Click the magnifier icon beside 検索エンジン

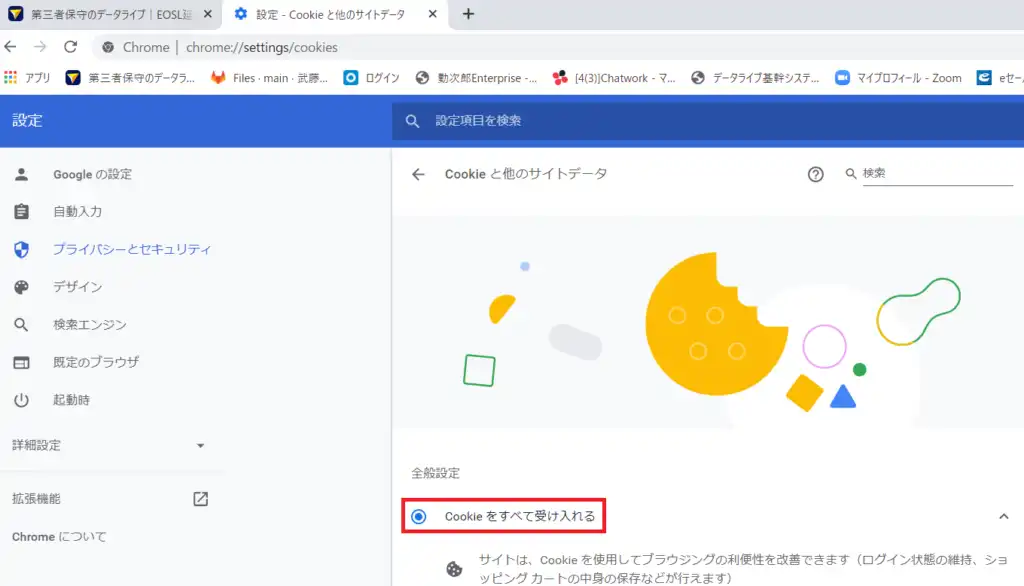point(22,325)
